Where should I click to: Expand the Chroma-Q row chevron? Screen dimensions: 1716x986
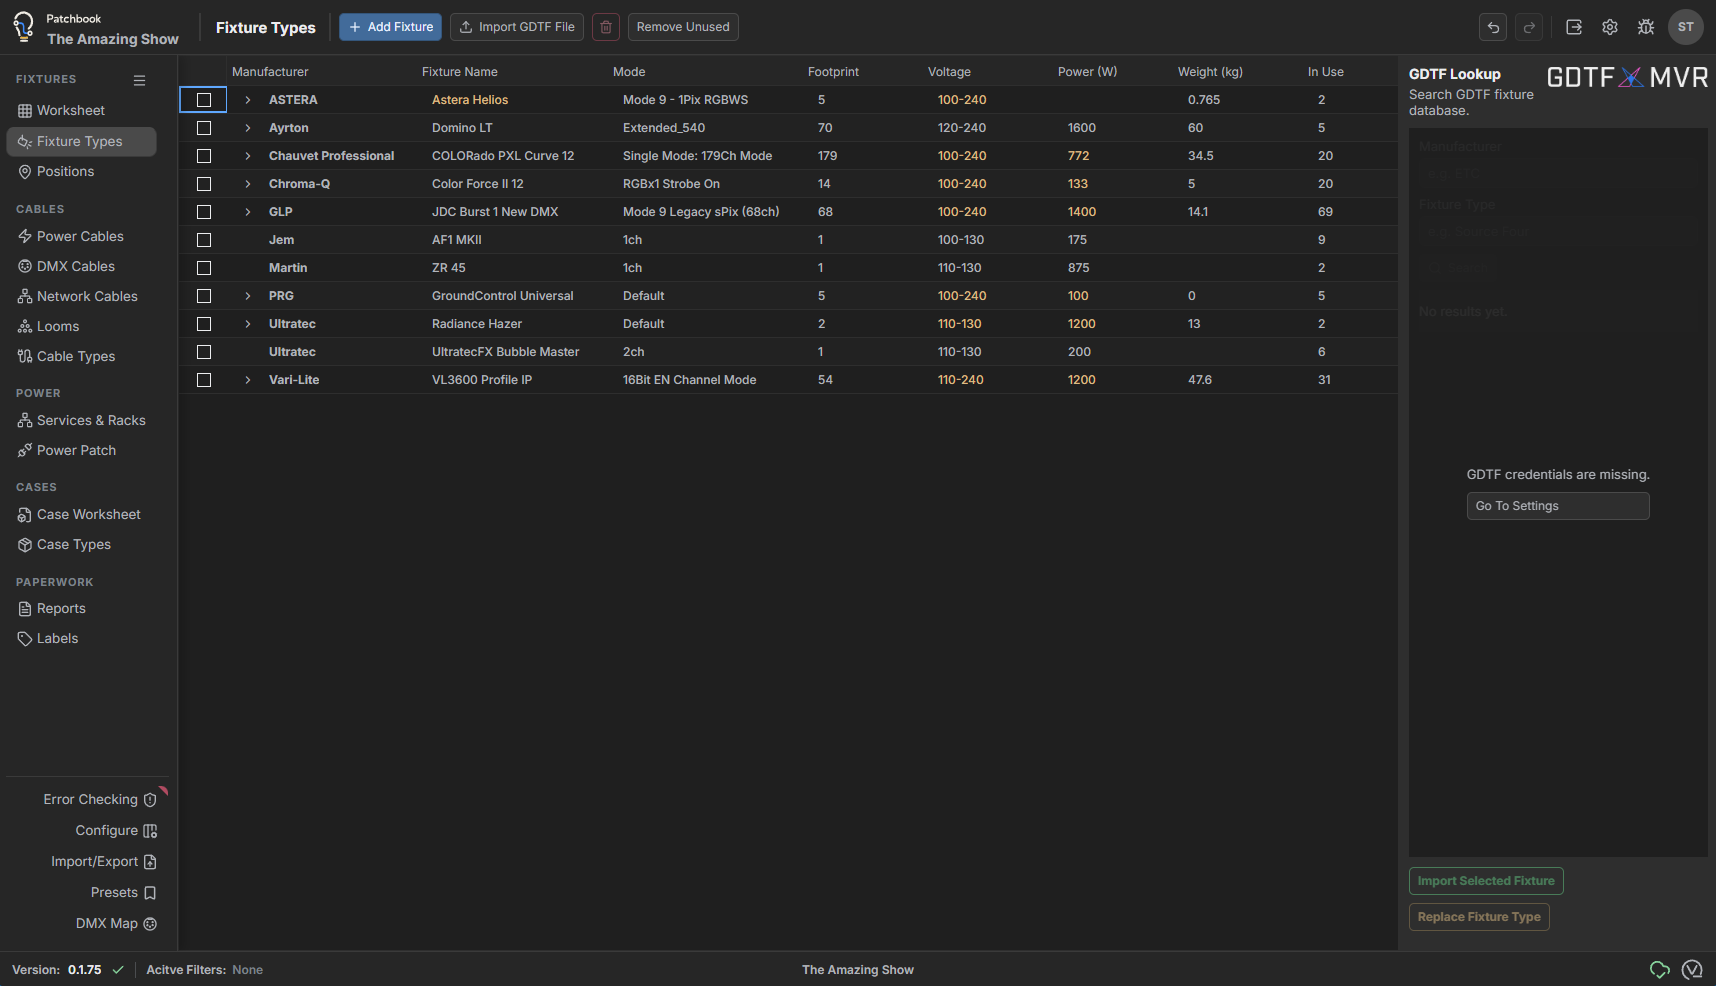pos(248,184)
